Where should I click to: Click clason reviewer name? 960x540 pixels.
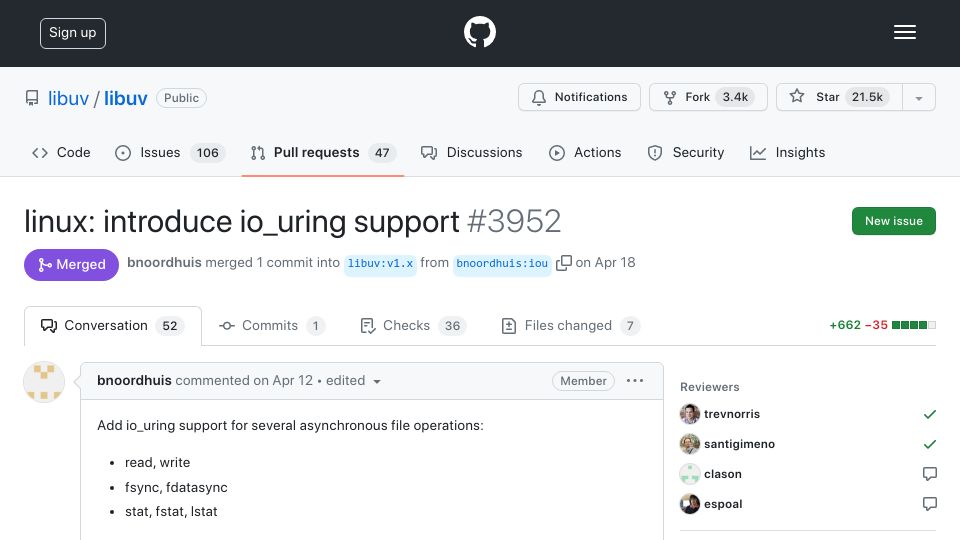click(722, 474)
